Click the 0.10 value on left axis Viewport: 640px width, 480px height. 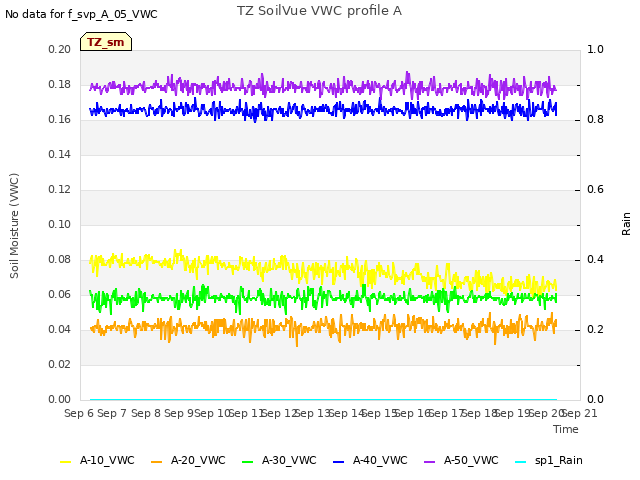60,224
